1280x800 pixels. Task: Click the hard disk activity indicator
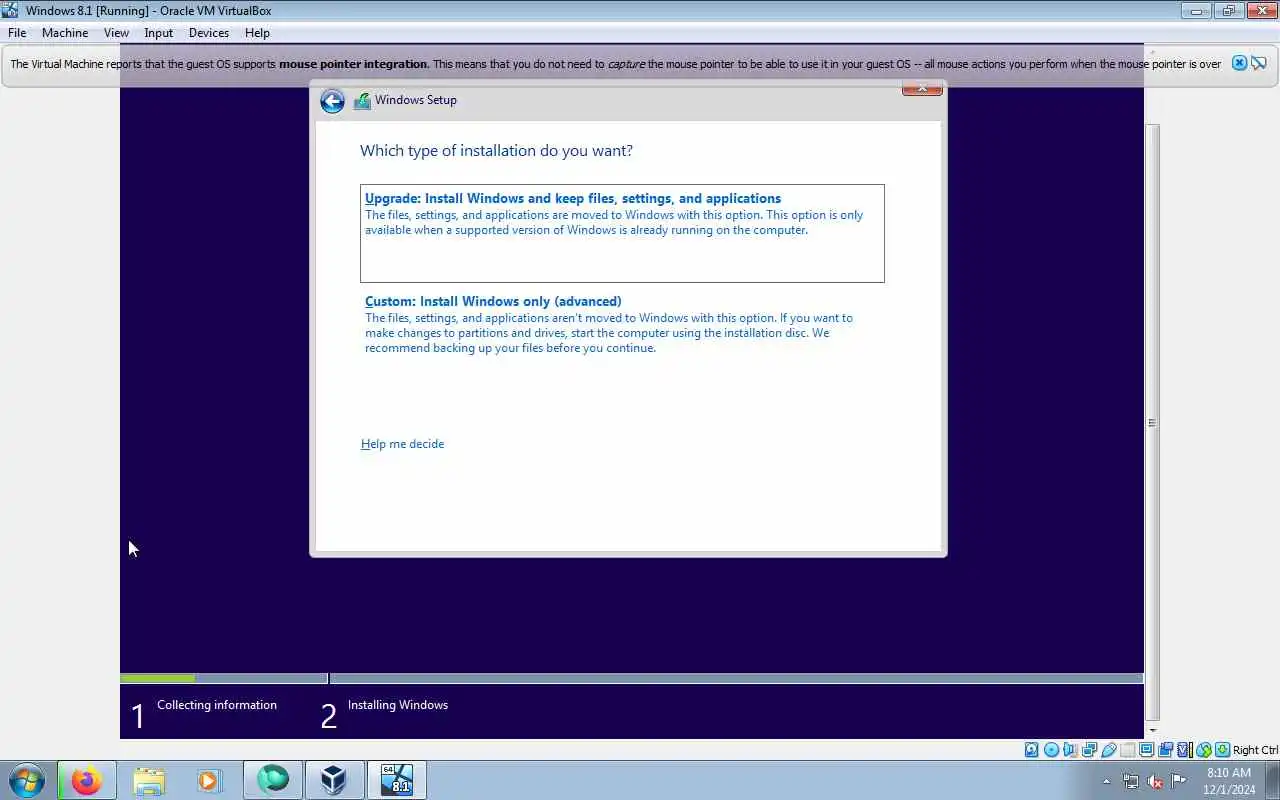coord(1031,750)
